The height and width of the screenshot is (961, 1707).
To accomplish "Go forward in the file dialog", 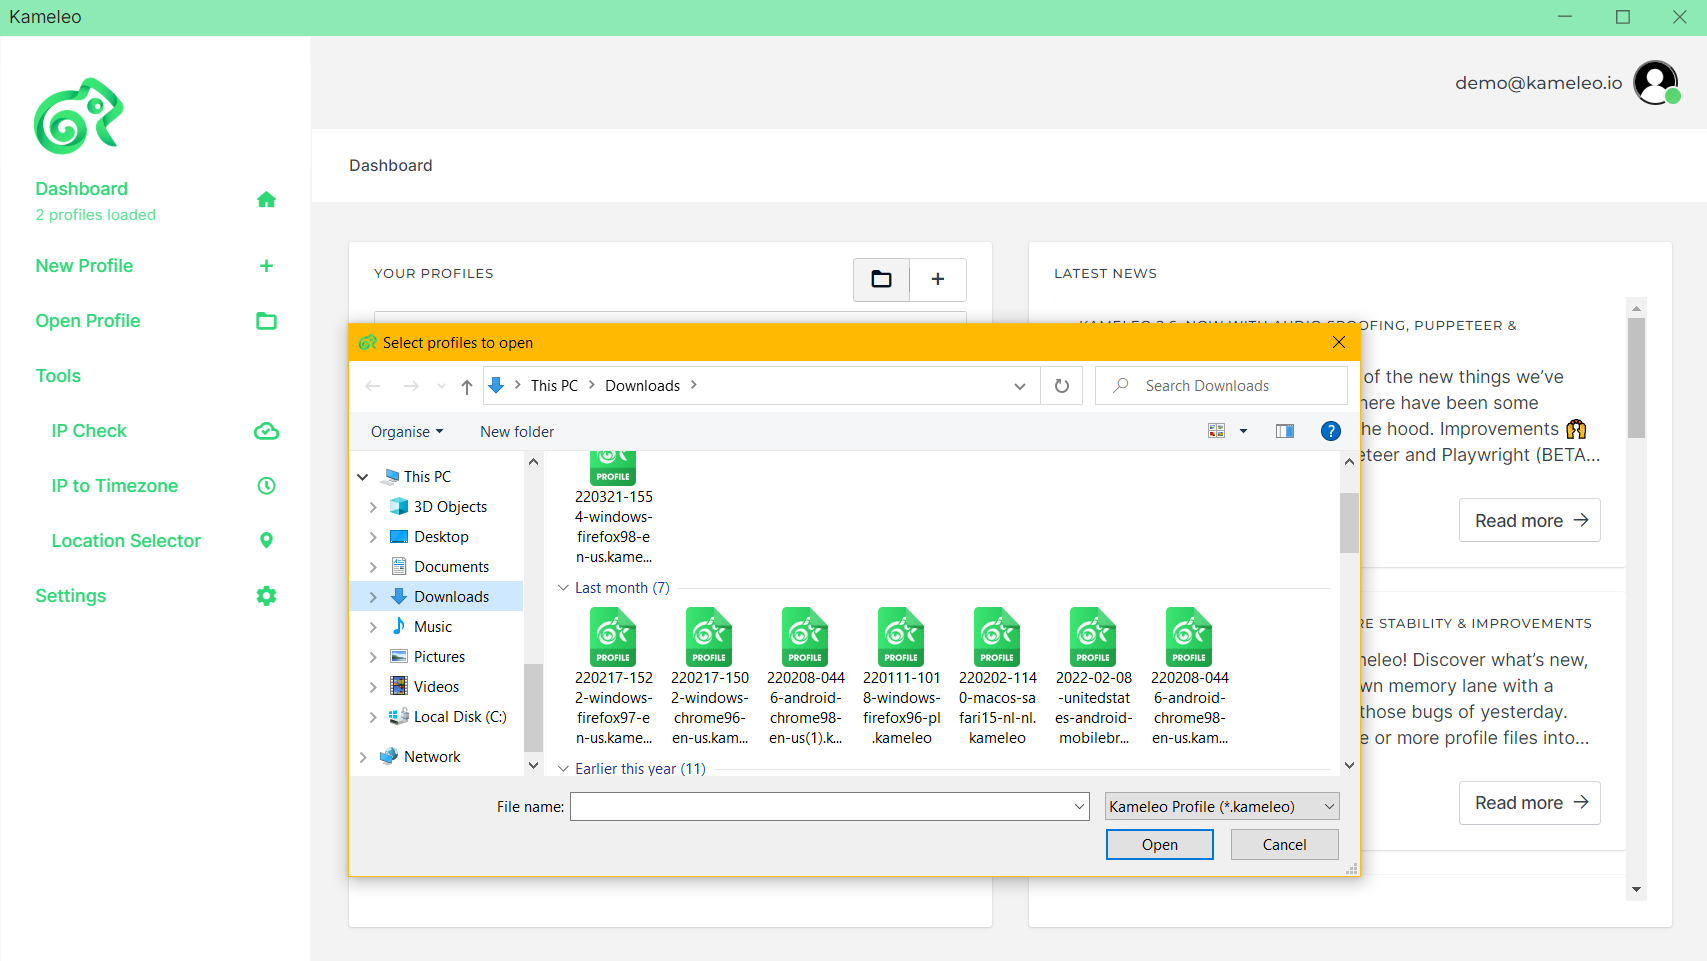I will [411, 386].
